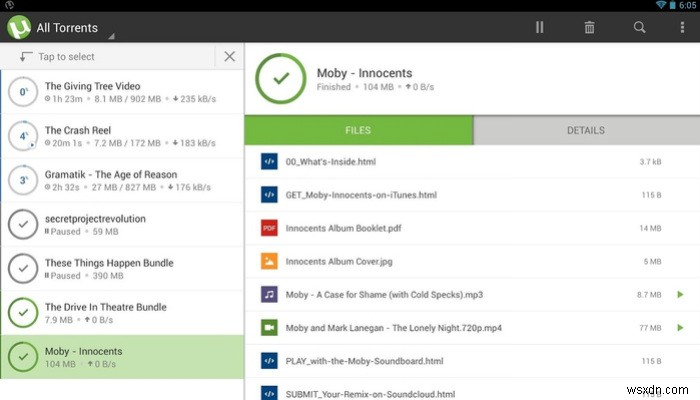Click HTML icon for 00_What's-Inside.html
700x400 pixels.
pyautogui.click(x=269, y=162)
